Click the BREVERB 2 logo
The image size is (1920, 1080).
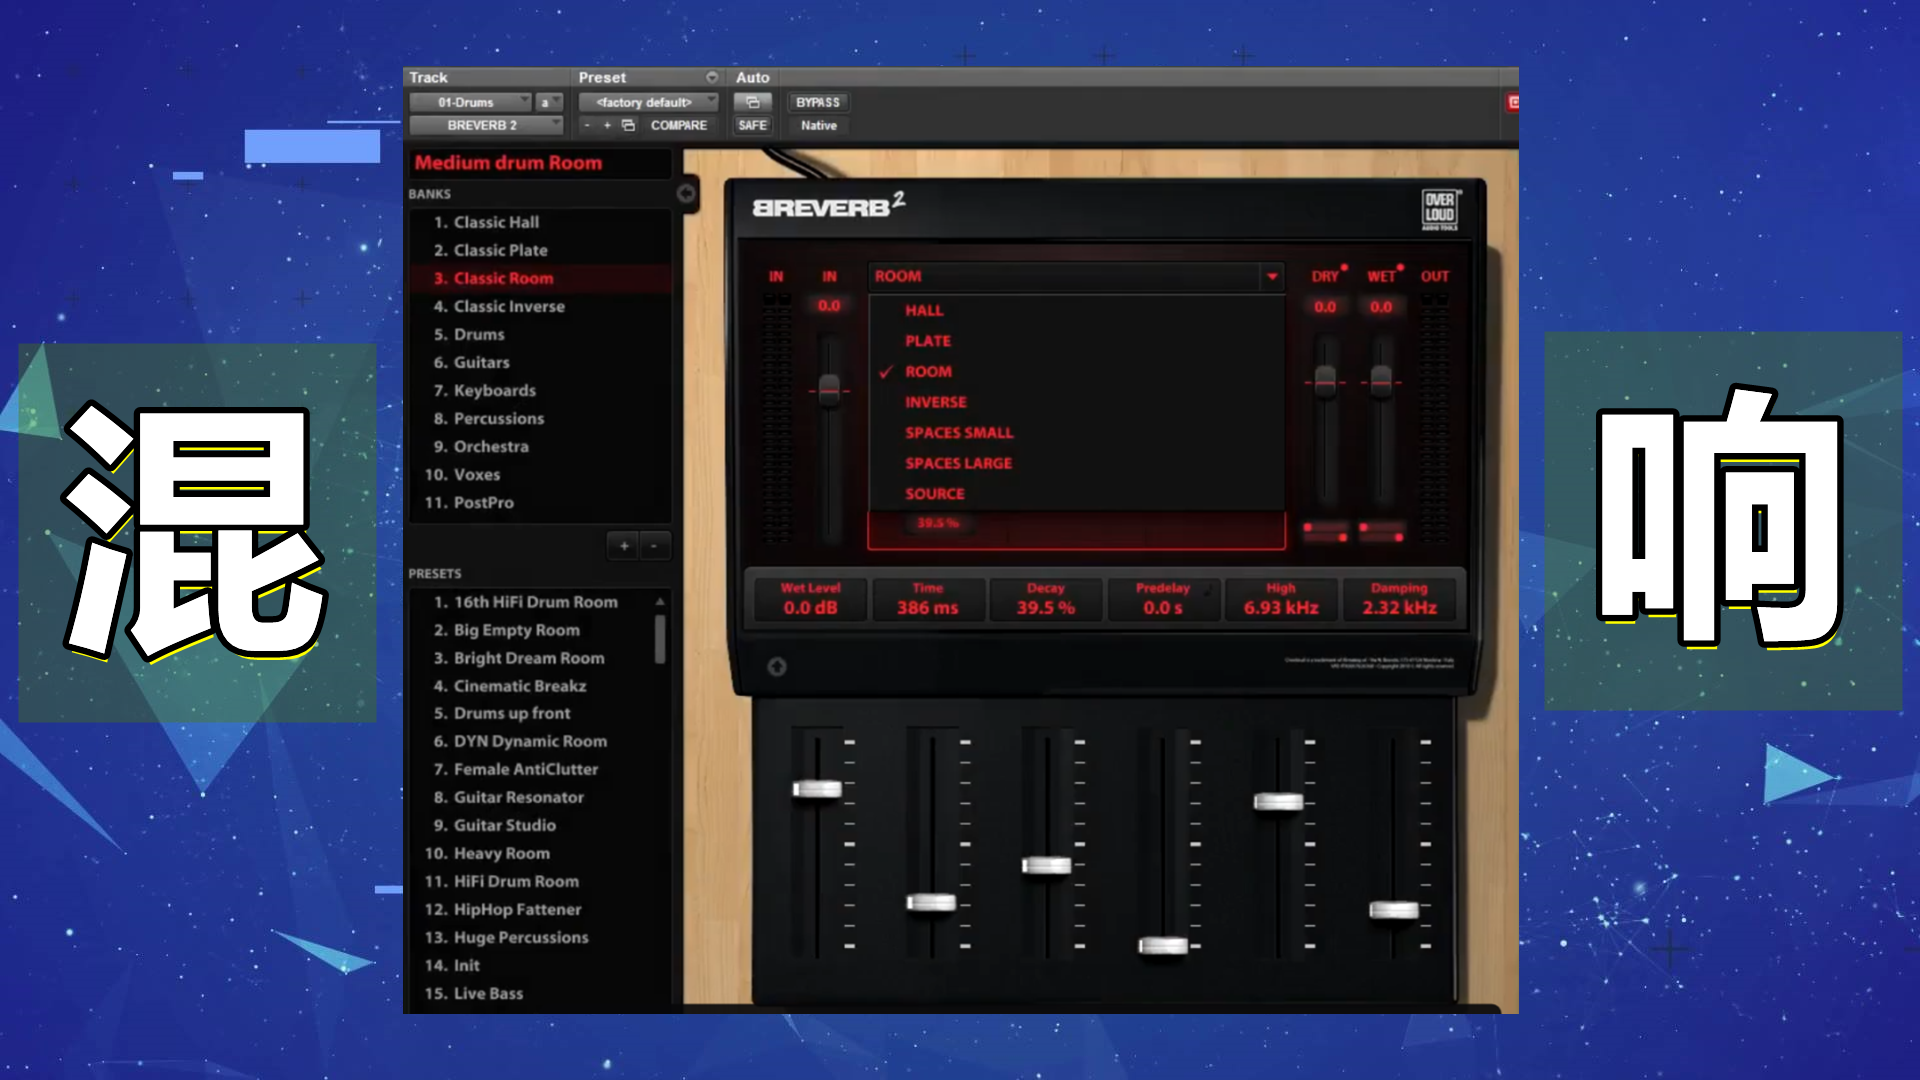click(x=829, y=205)
